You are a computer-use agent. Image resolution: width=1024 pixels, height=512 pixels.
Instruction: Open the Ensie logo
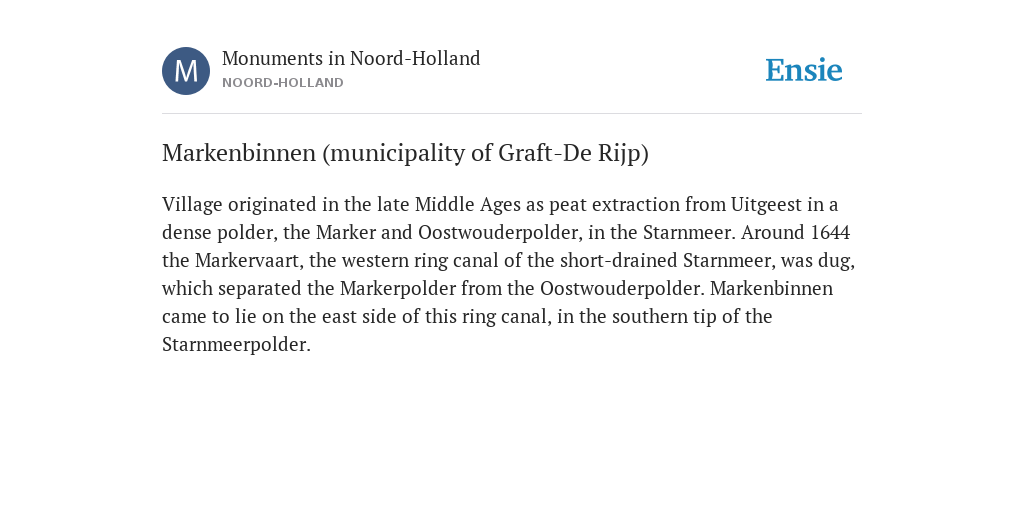coord(804,70)
